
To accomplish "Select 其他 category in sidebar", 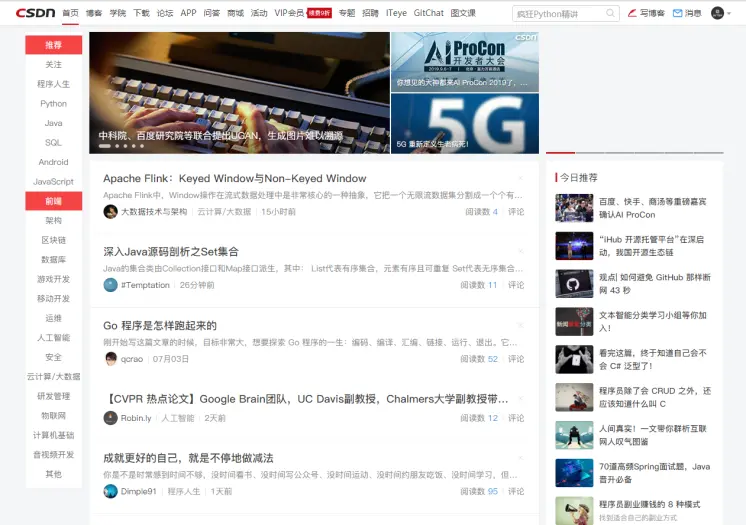I will (54, 474).
